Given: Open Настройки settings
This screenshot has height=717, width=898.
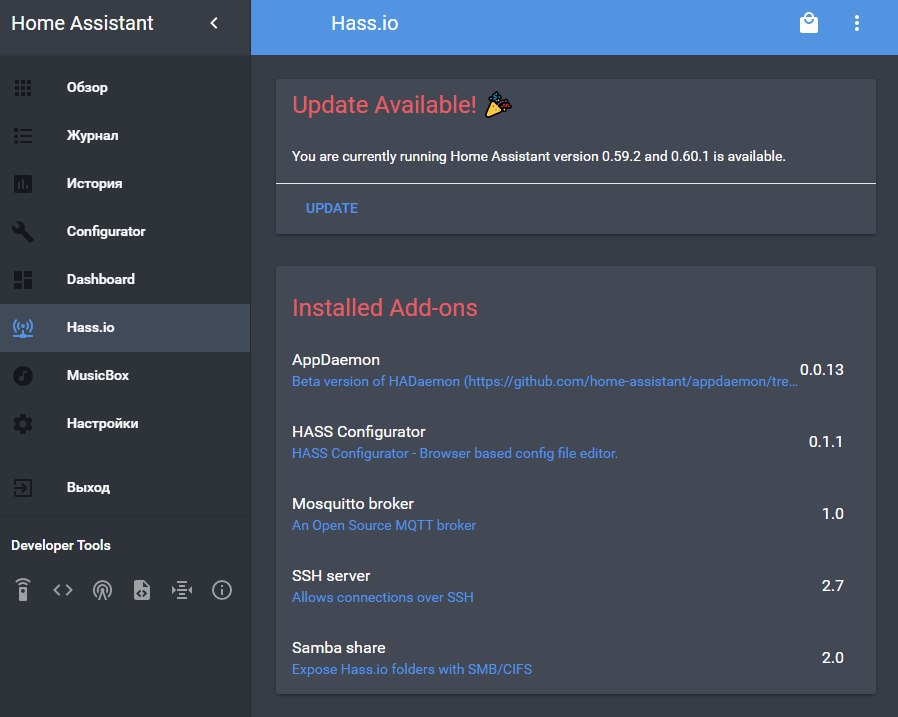Looking at the screenshot, I should (x=125, y=424).
